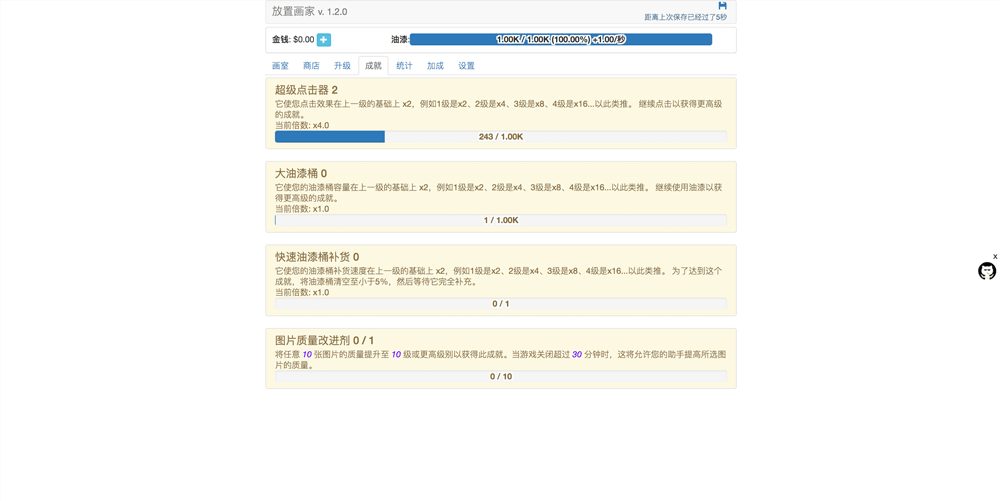
Task: Click the 0 / 1 progress bar
Action: 500,304
